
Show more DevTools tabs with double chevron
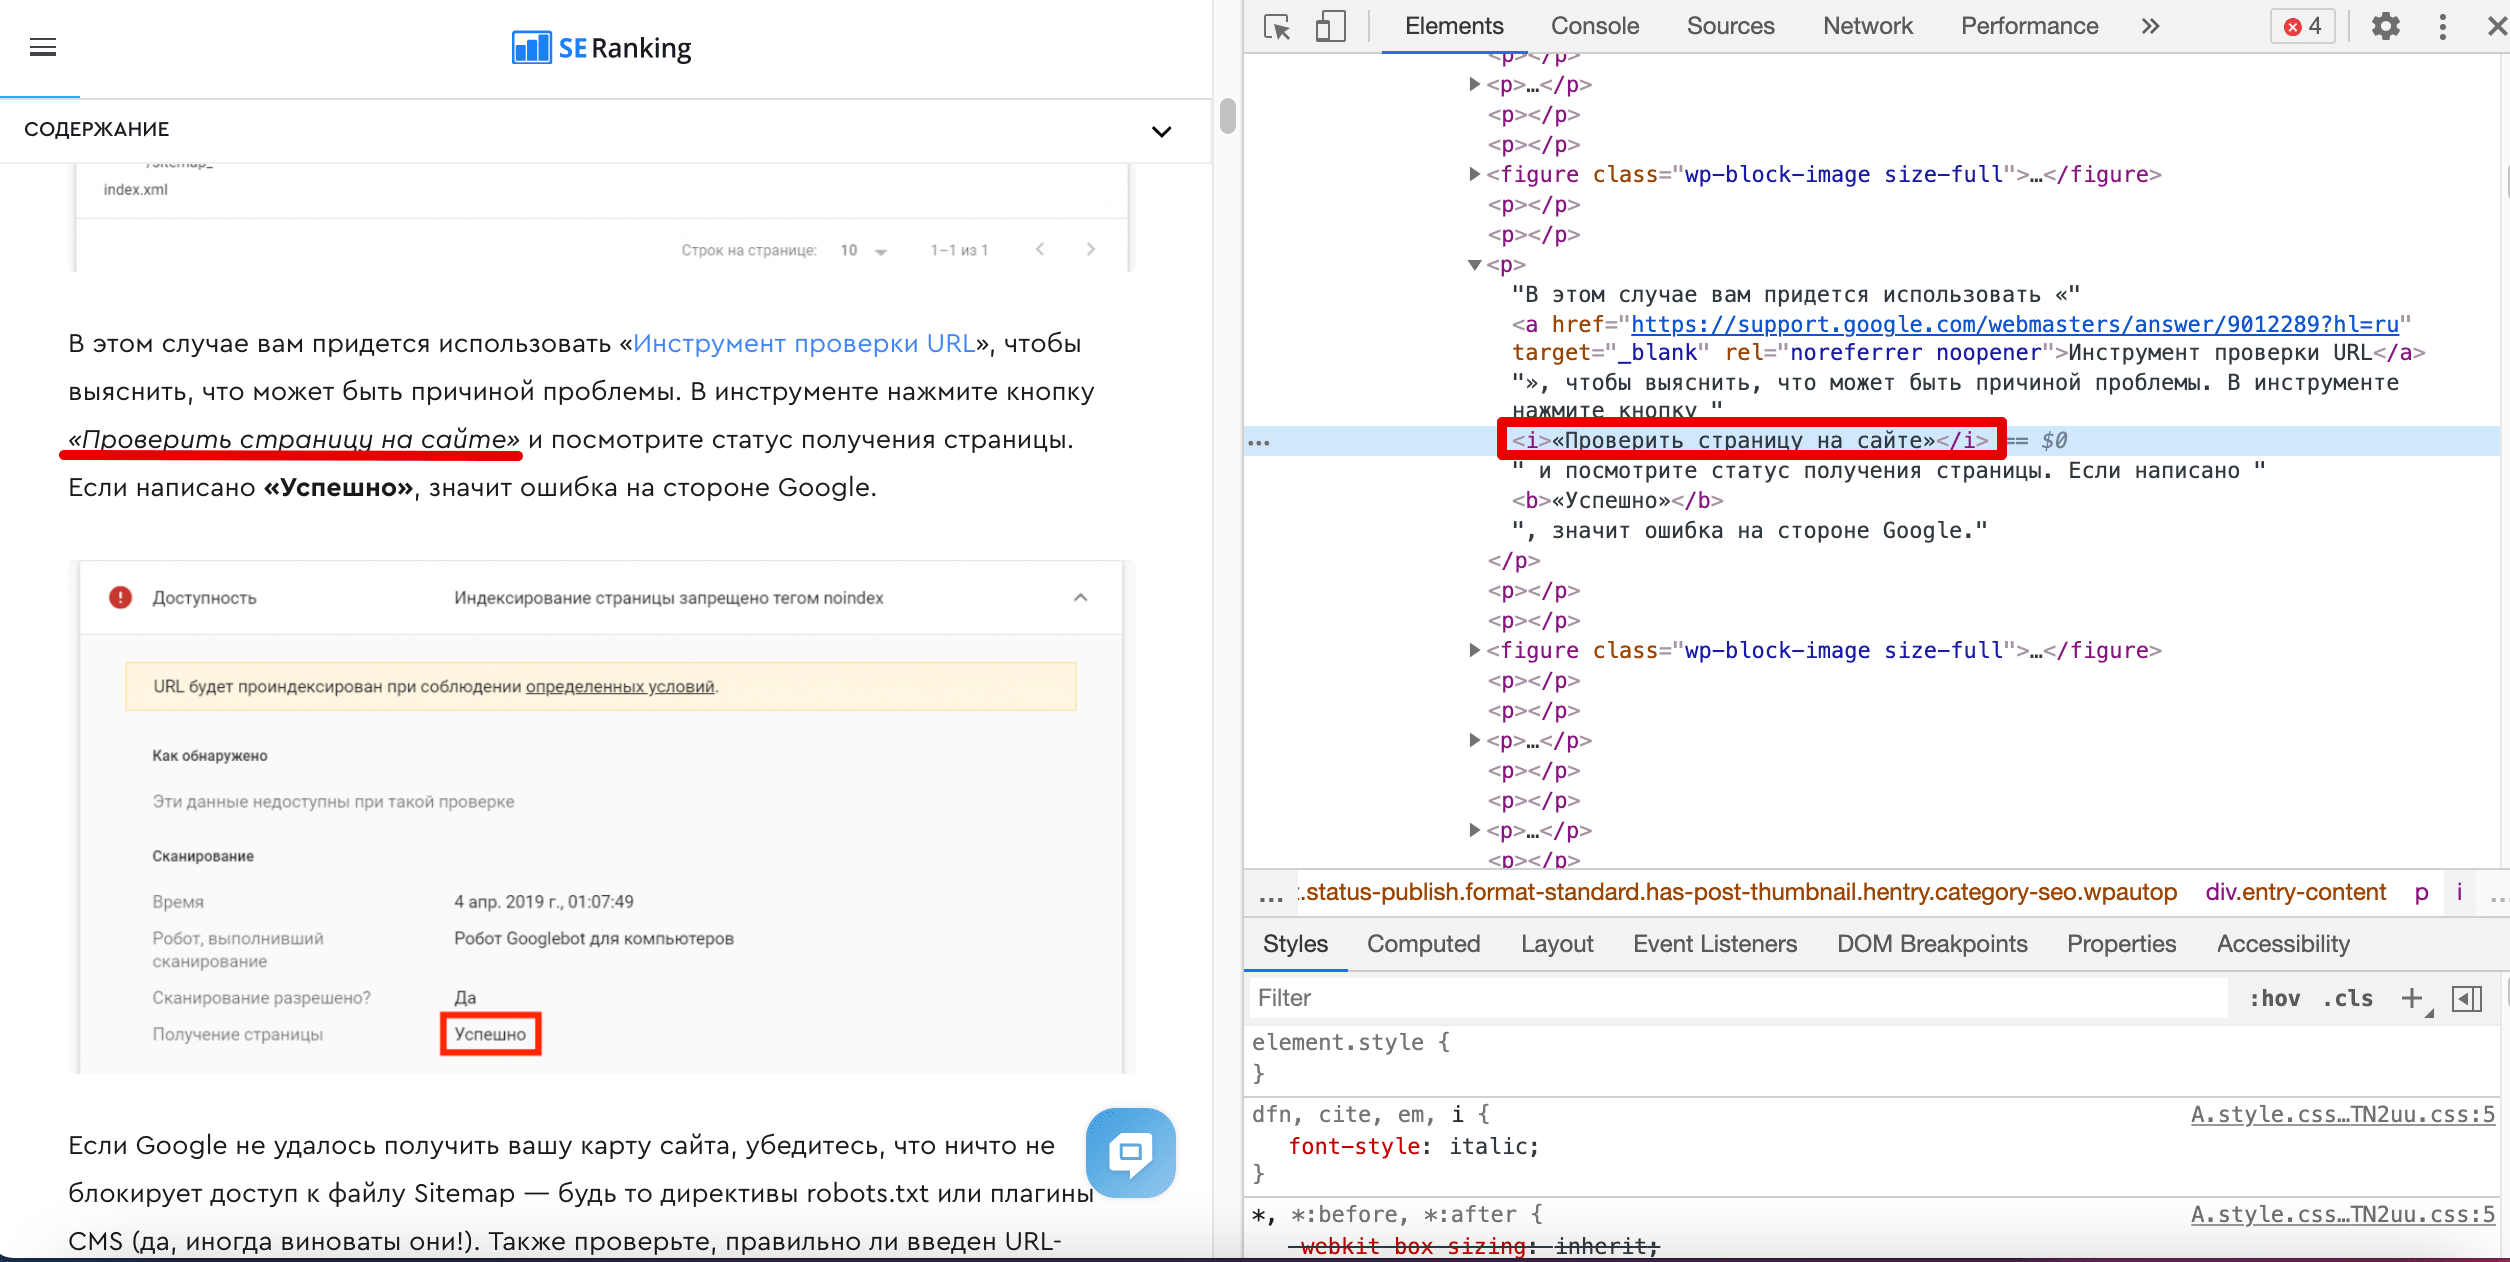(x=2151, y=27)
